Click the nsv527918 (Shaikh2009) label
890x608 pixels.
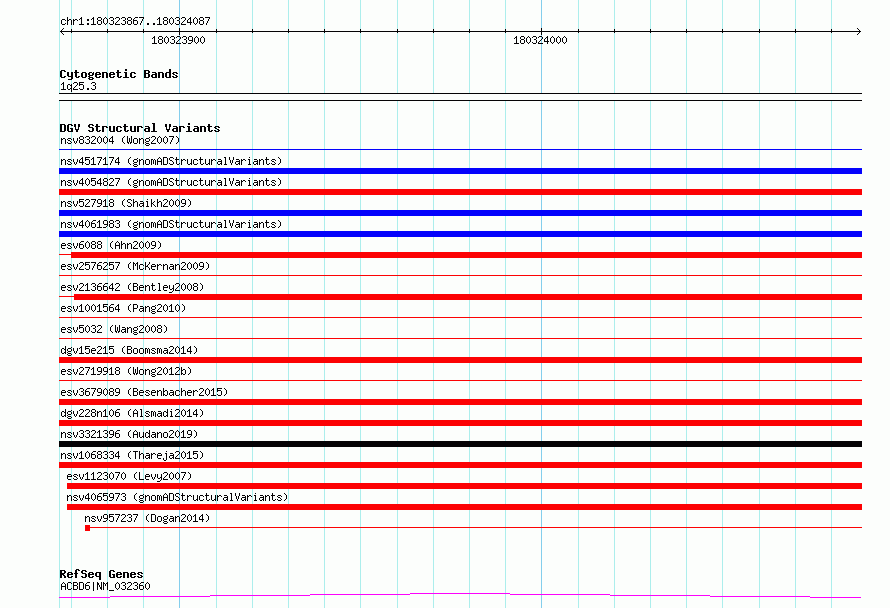pos(126,203)
